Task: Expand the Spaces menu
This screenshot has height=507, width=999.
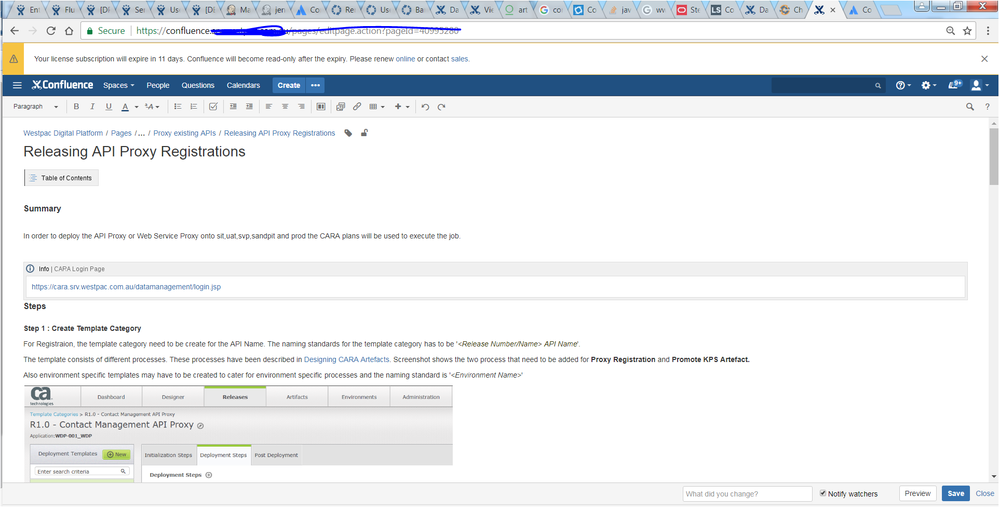Action: point(119,85)
